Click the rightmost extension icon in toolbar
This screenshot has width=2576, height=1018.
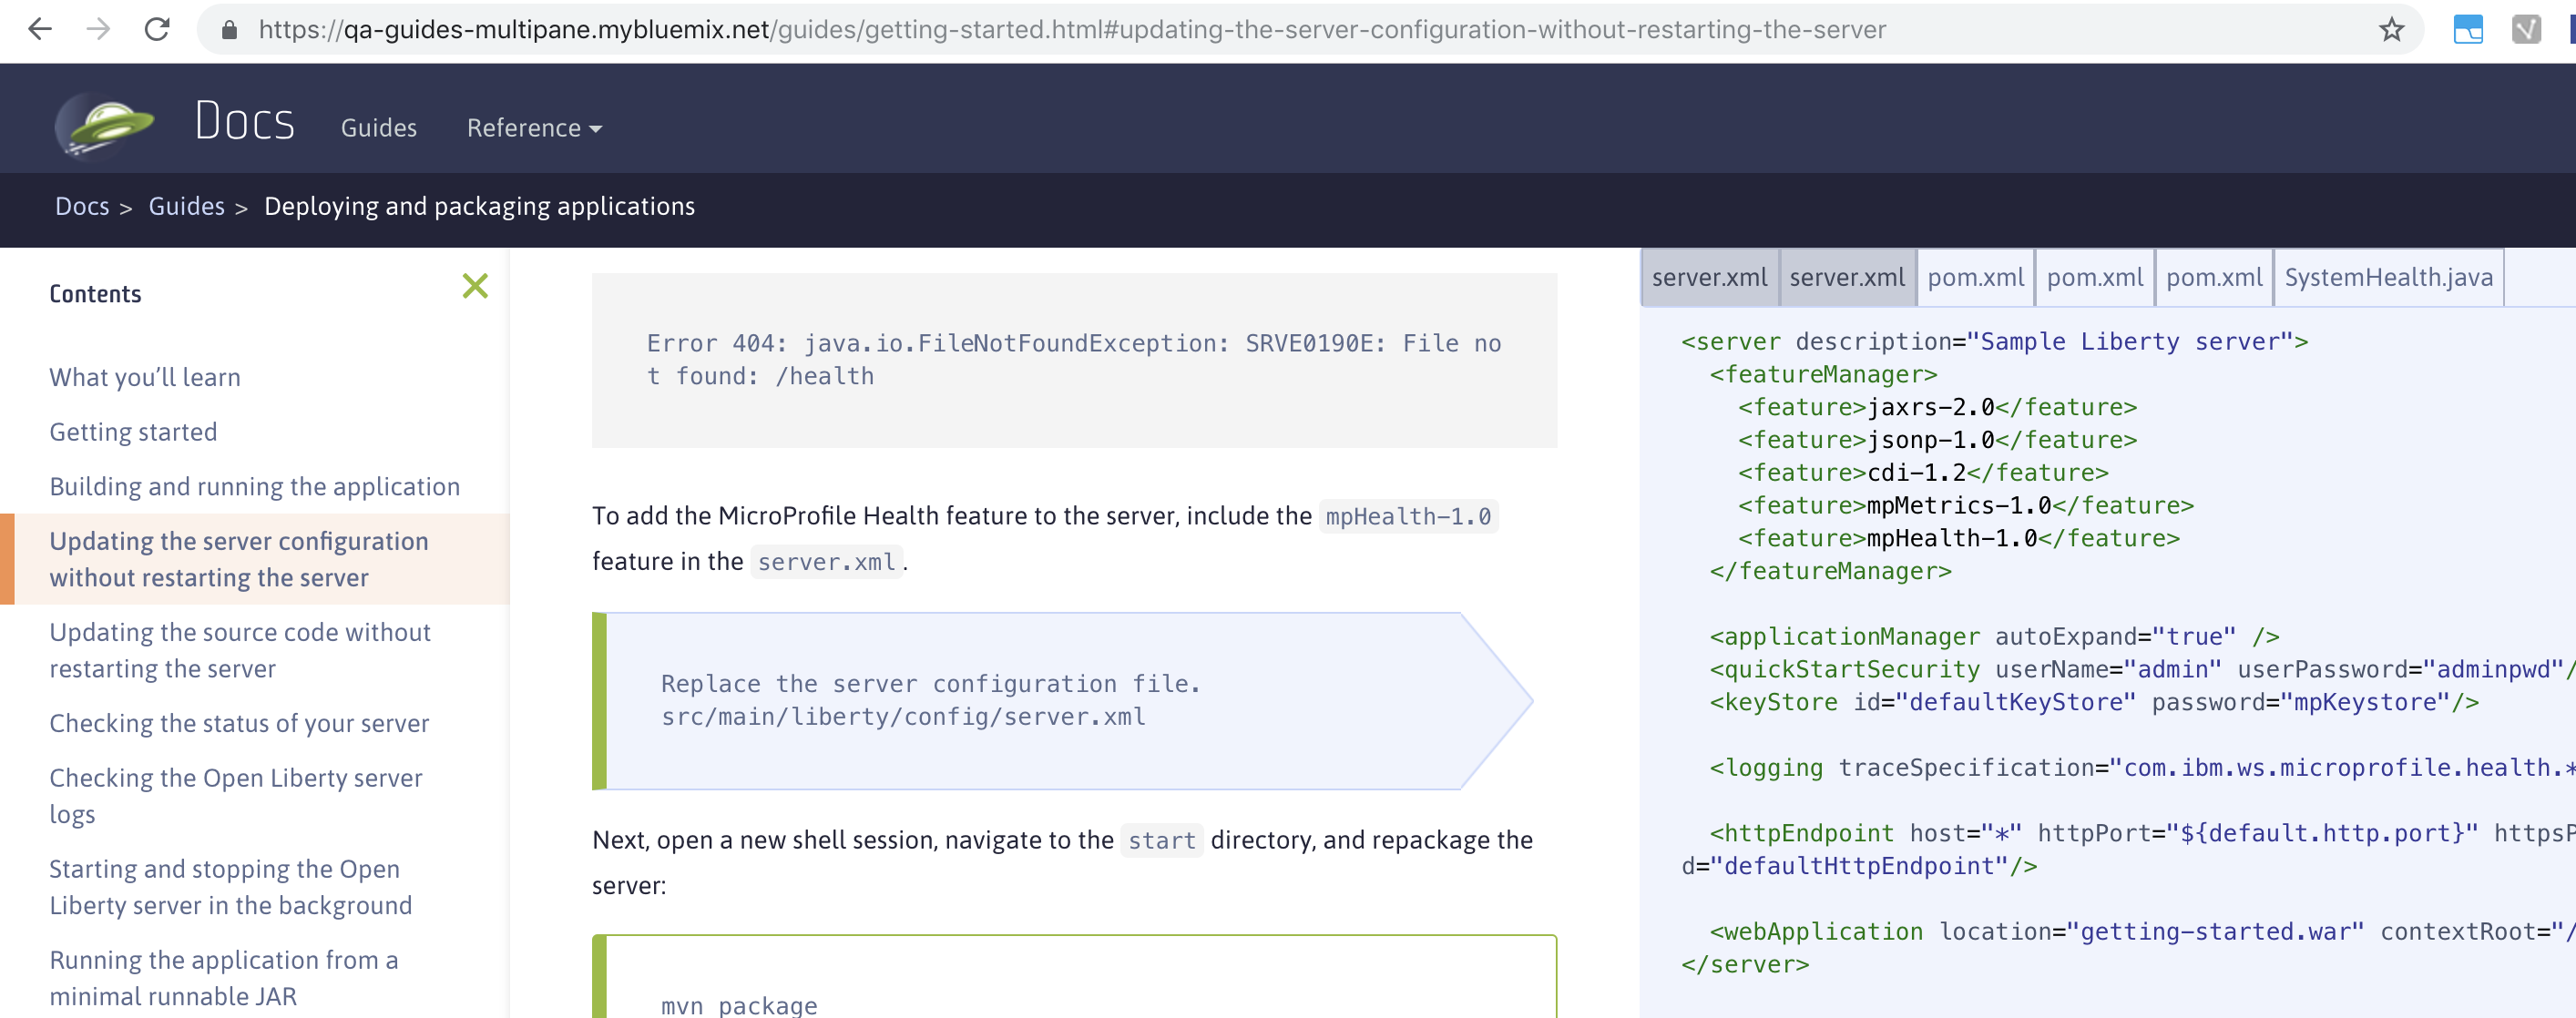coord(2529,30)
